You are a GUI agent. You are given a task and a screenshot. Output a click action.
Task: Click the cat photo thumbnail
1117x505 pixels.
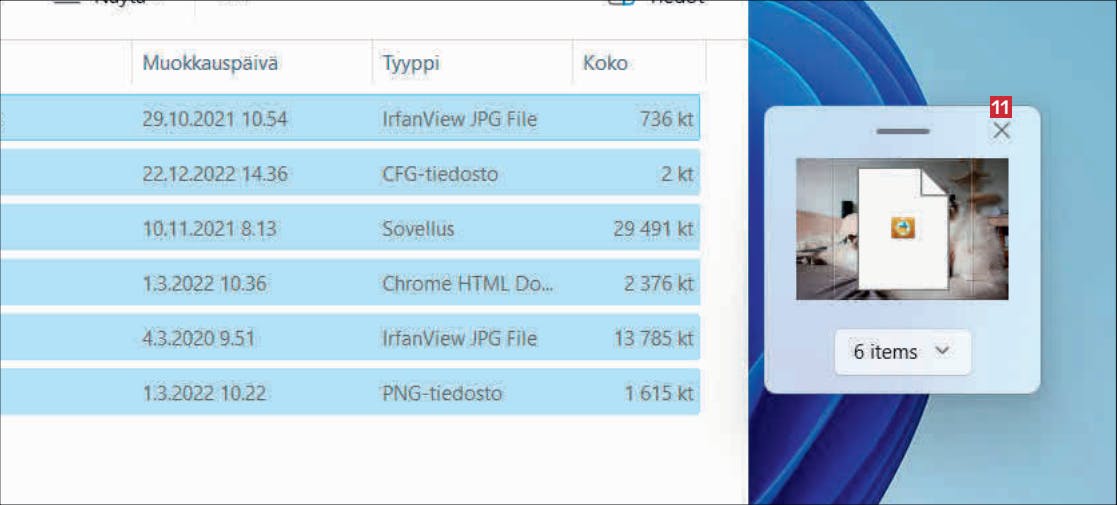pyautogui.click(x=902, y=229)
